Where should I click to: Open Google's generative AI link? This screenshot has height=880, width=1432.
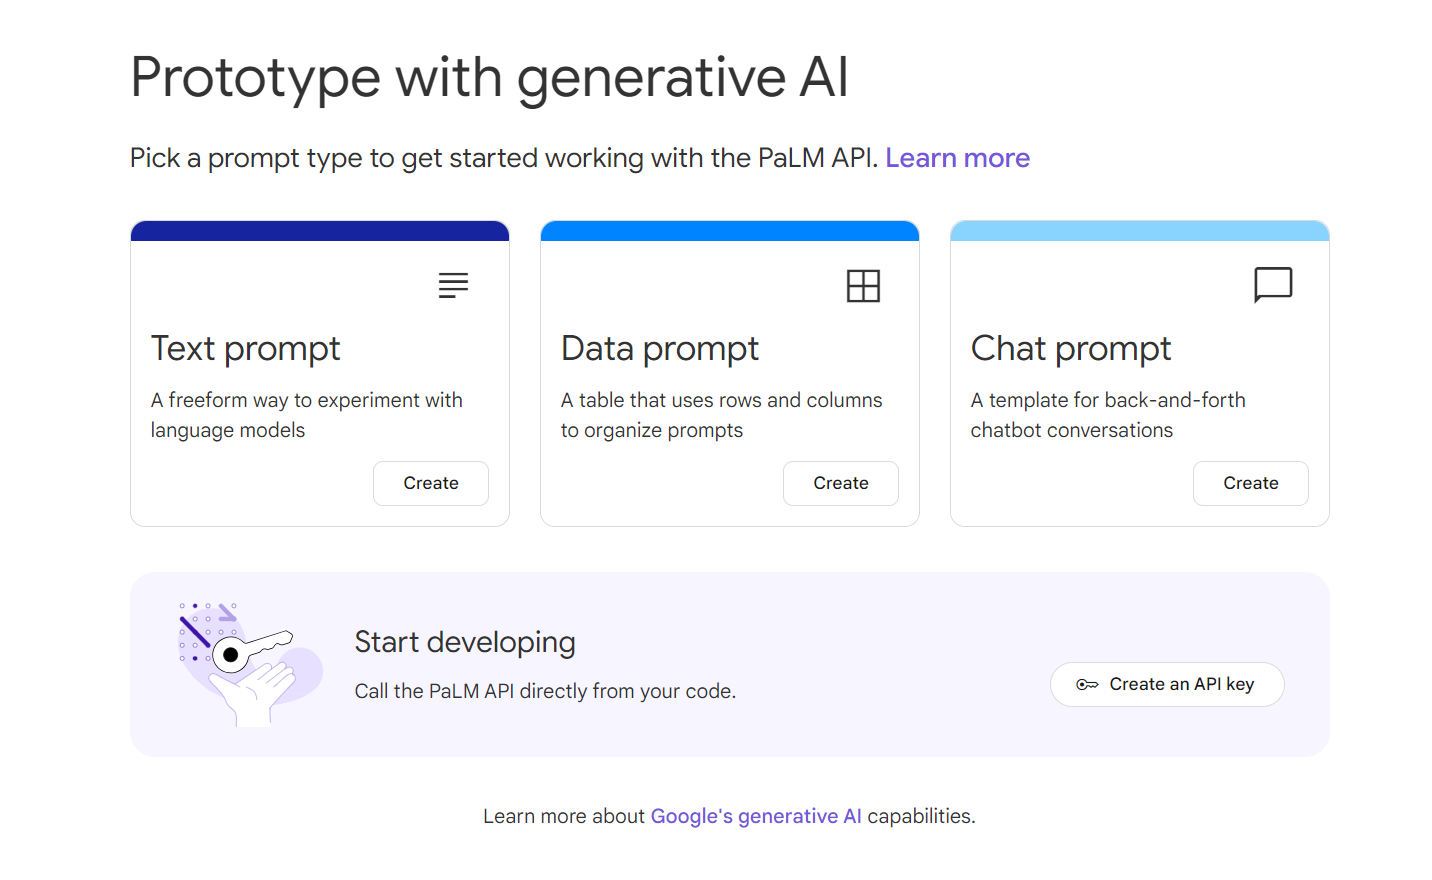pos(756,816)
